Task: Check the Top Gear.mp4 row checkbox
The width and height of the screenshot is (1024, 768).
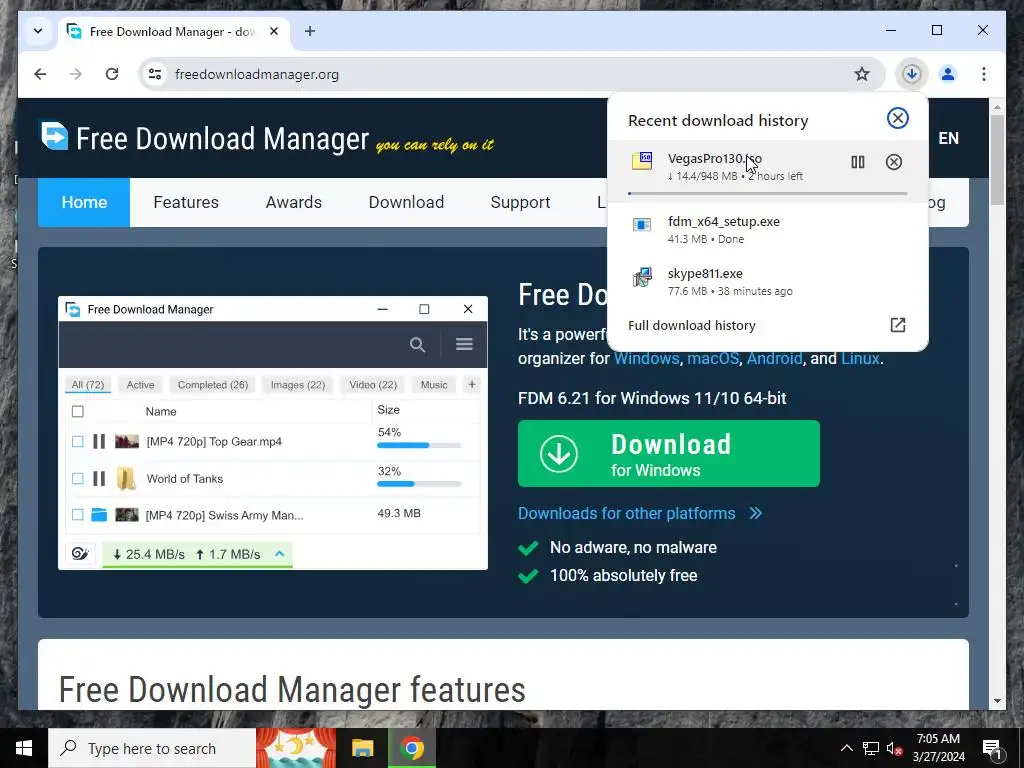Action: [x=78, y=441]
